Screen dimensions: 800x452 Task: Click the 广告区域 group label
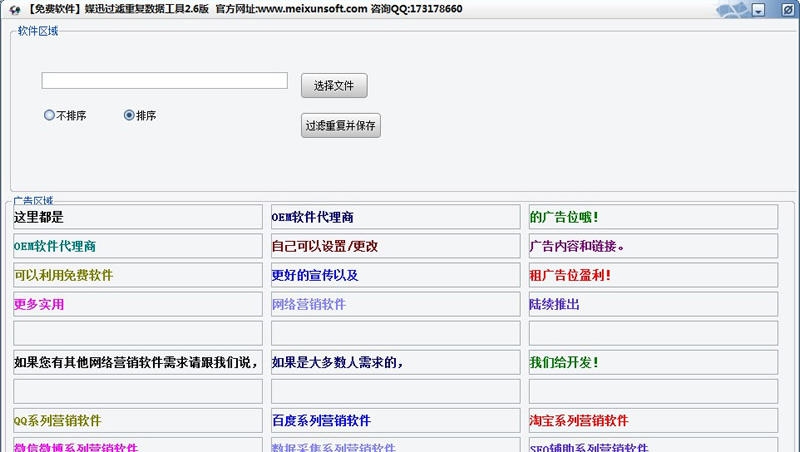(x=33, y=200)
